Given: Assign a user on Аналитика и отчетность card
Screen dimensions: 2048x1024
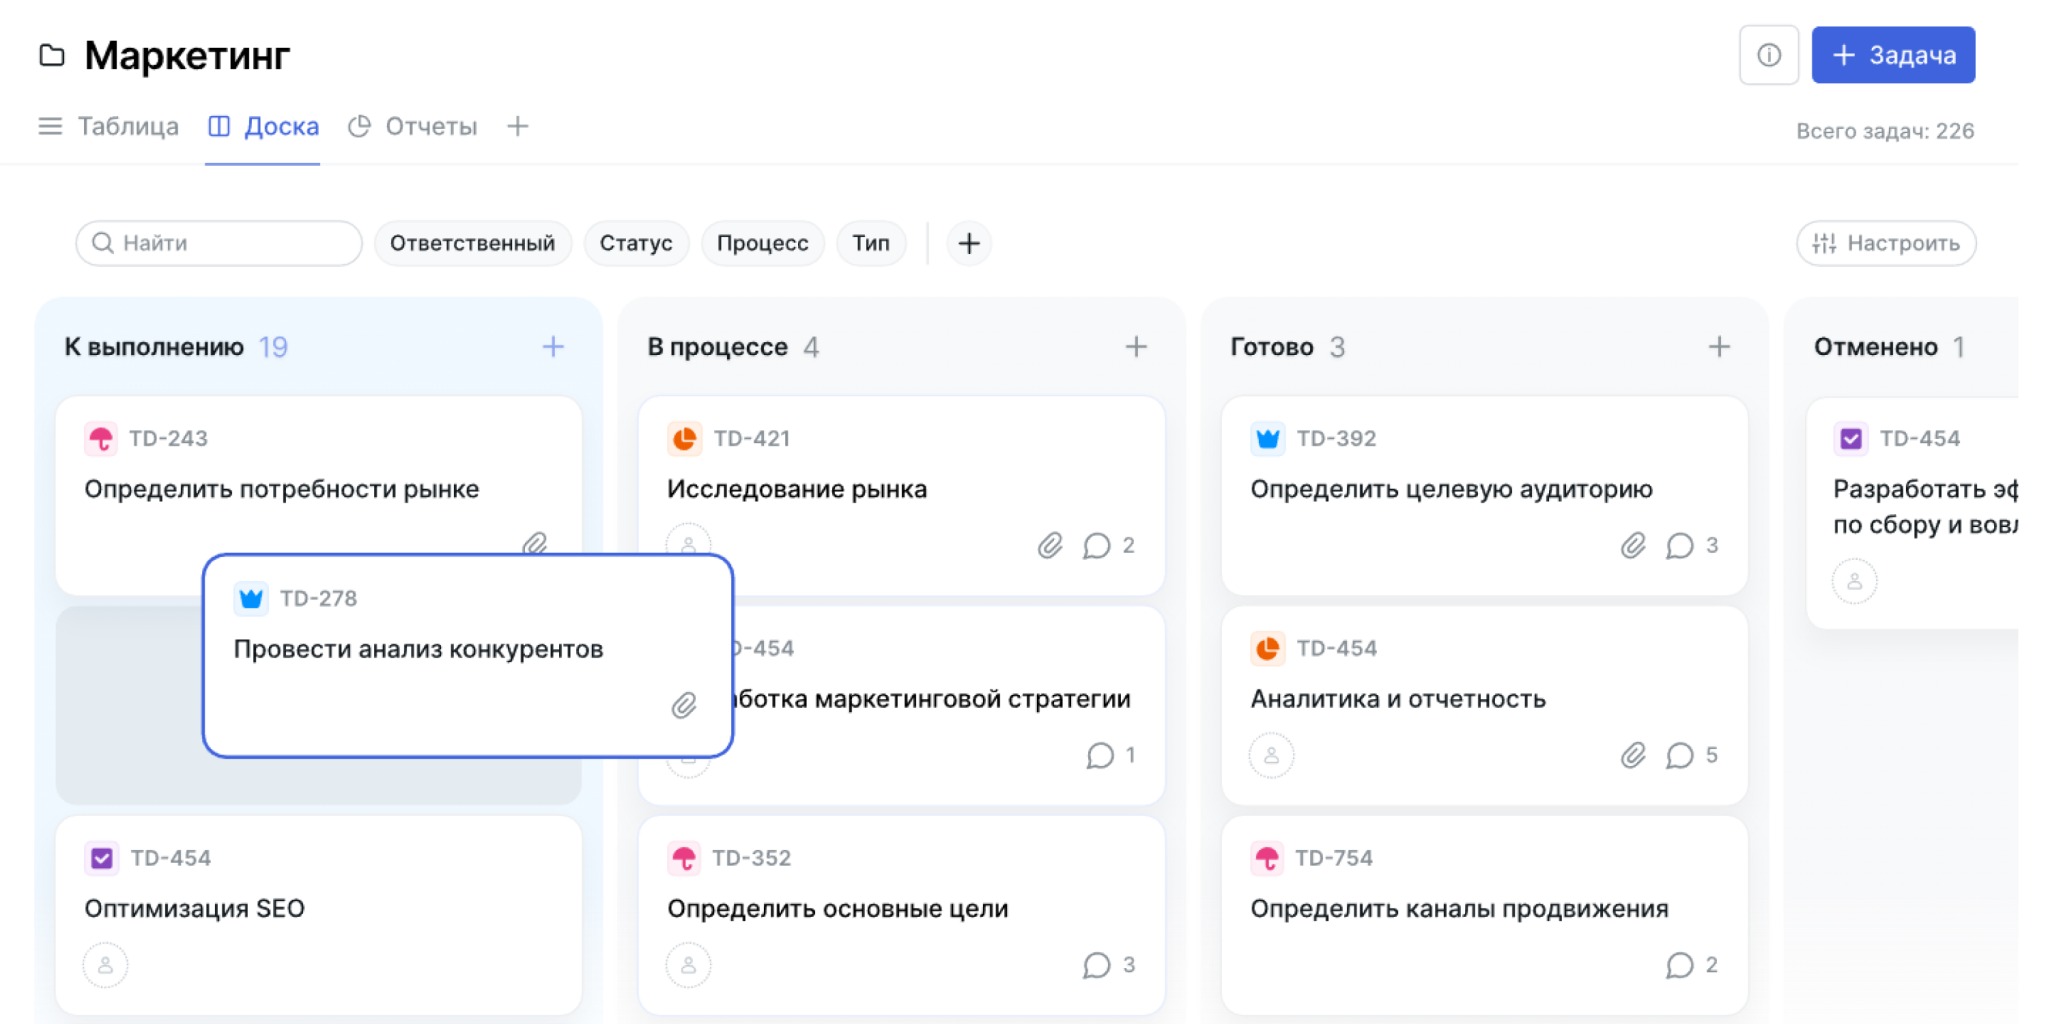Looking at the screenshot, I should point(1271,755).
